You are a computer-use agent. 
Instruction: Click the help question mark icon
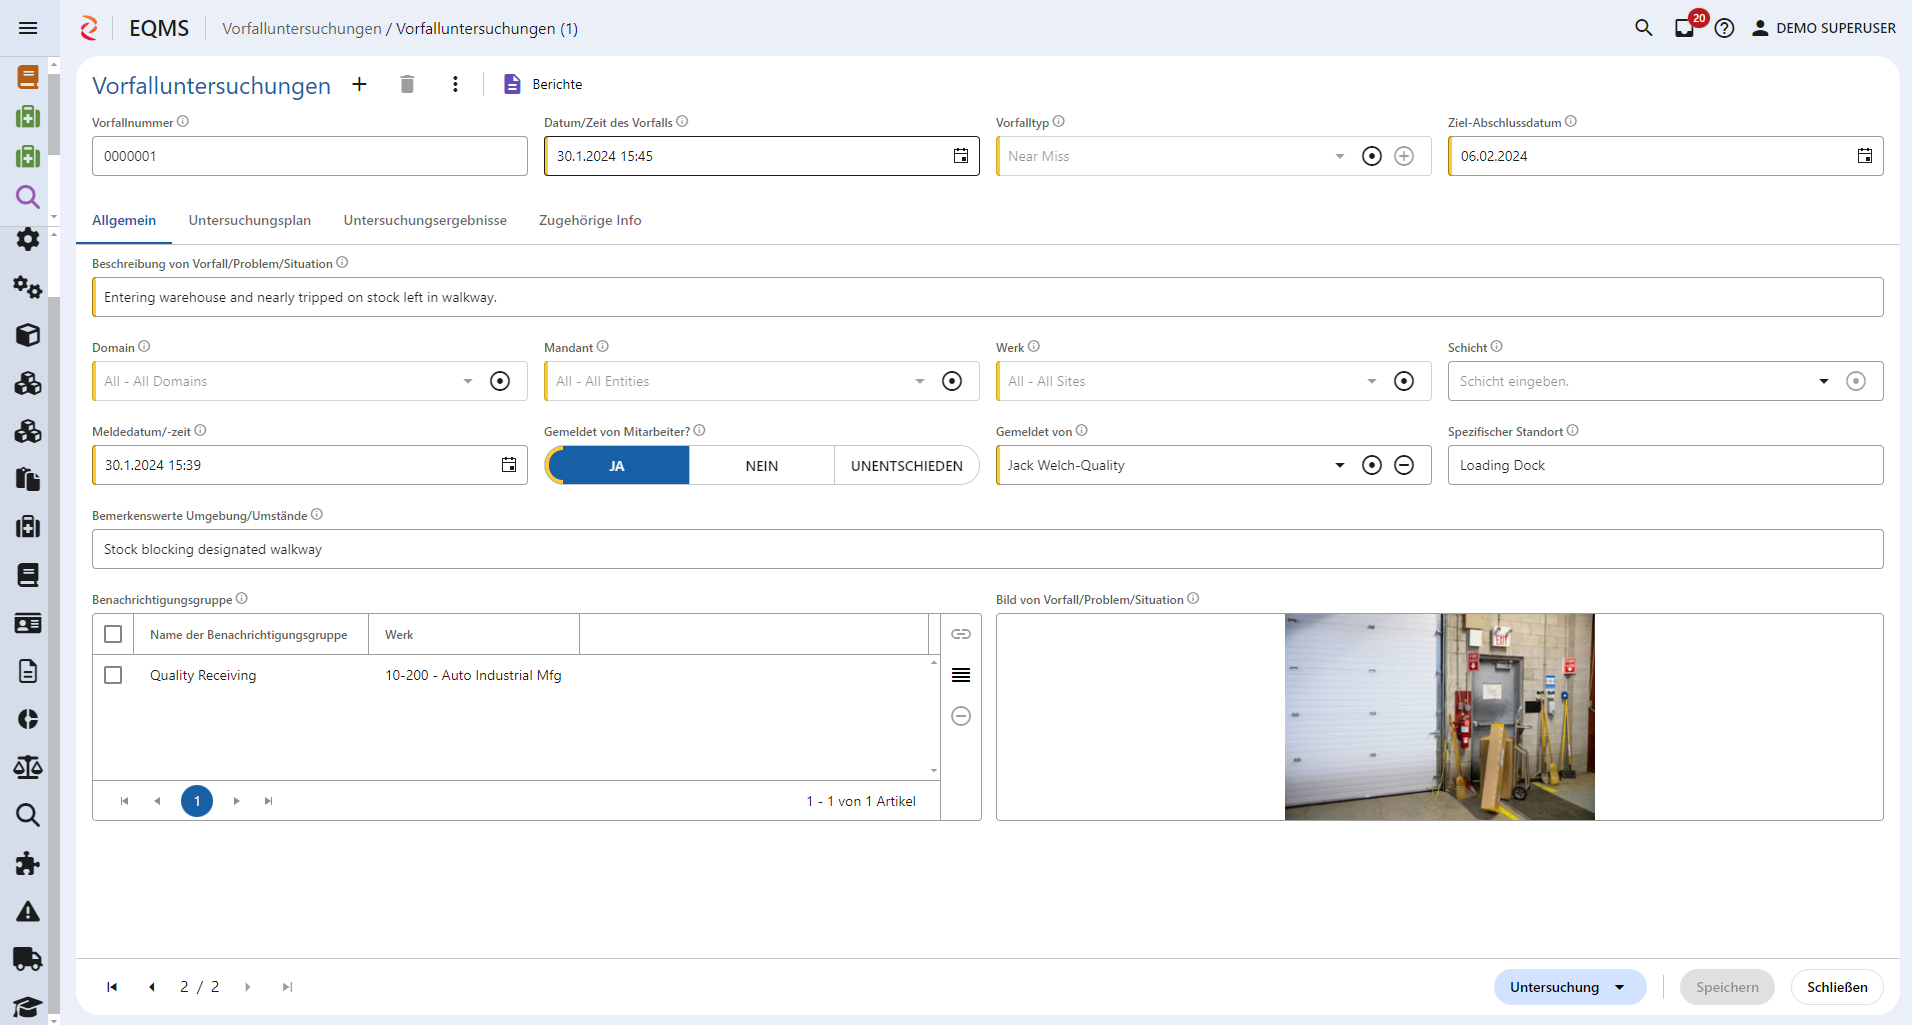[1724, 28]
